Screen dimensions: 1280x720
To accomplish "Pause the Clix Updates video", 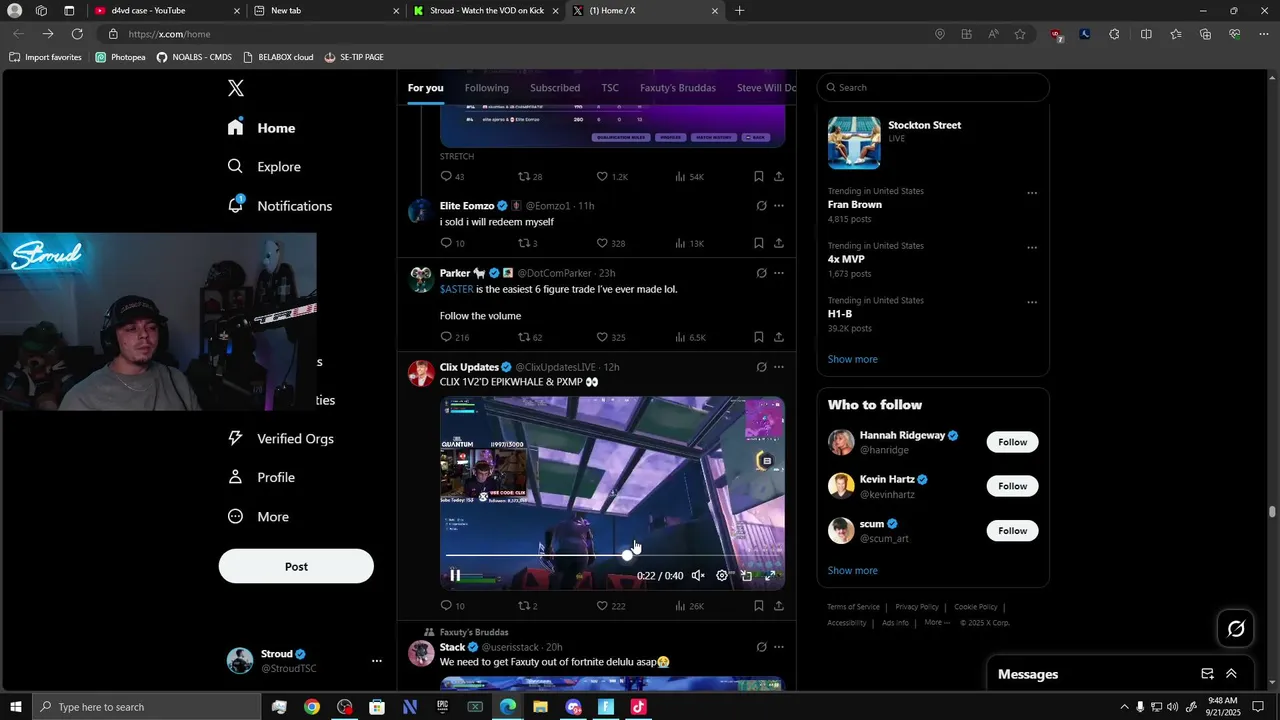I will click(455, 575).
